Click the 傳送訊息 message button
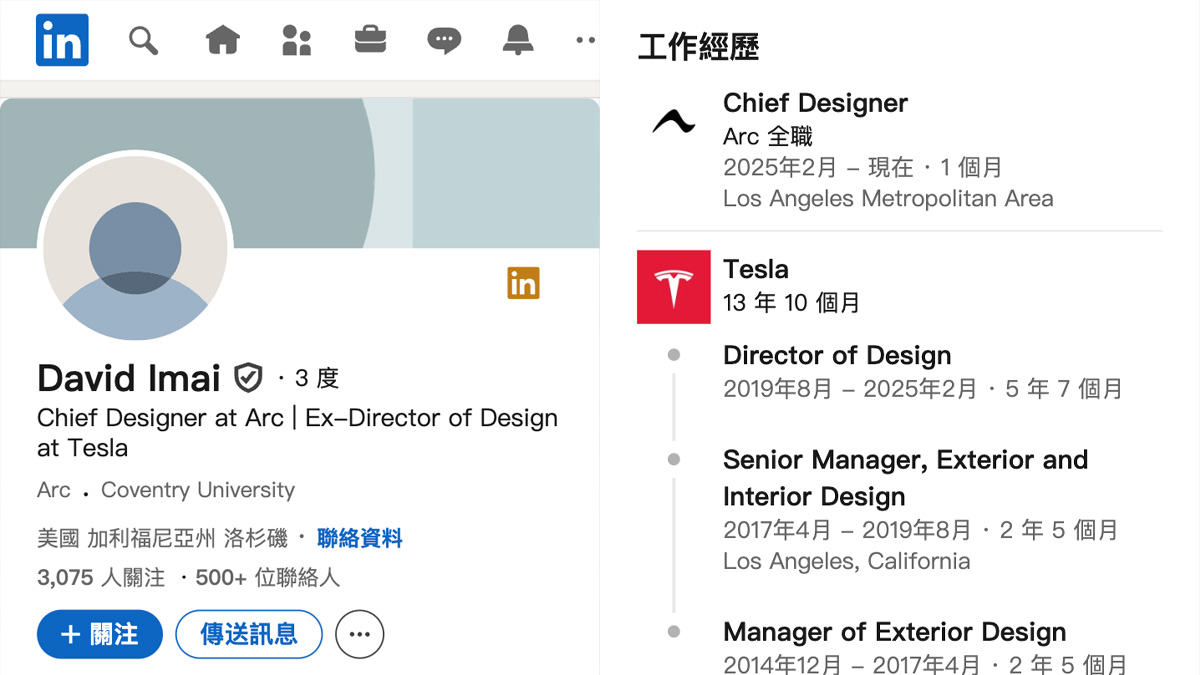The height and width of the screenshot is (675, 1200). tap(249, 634)
